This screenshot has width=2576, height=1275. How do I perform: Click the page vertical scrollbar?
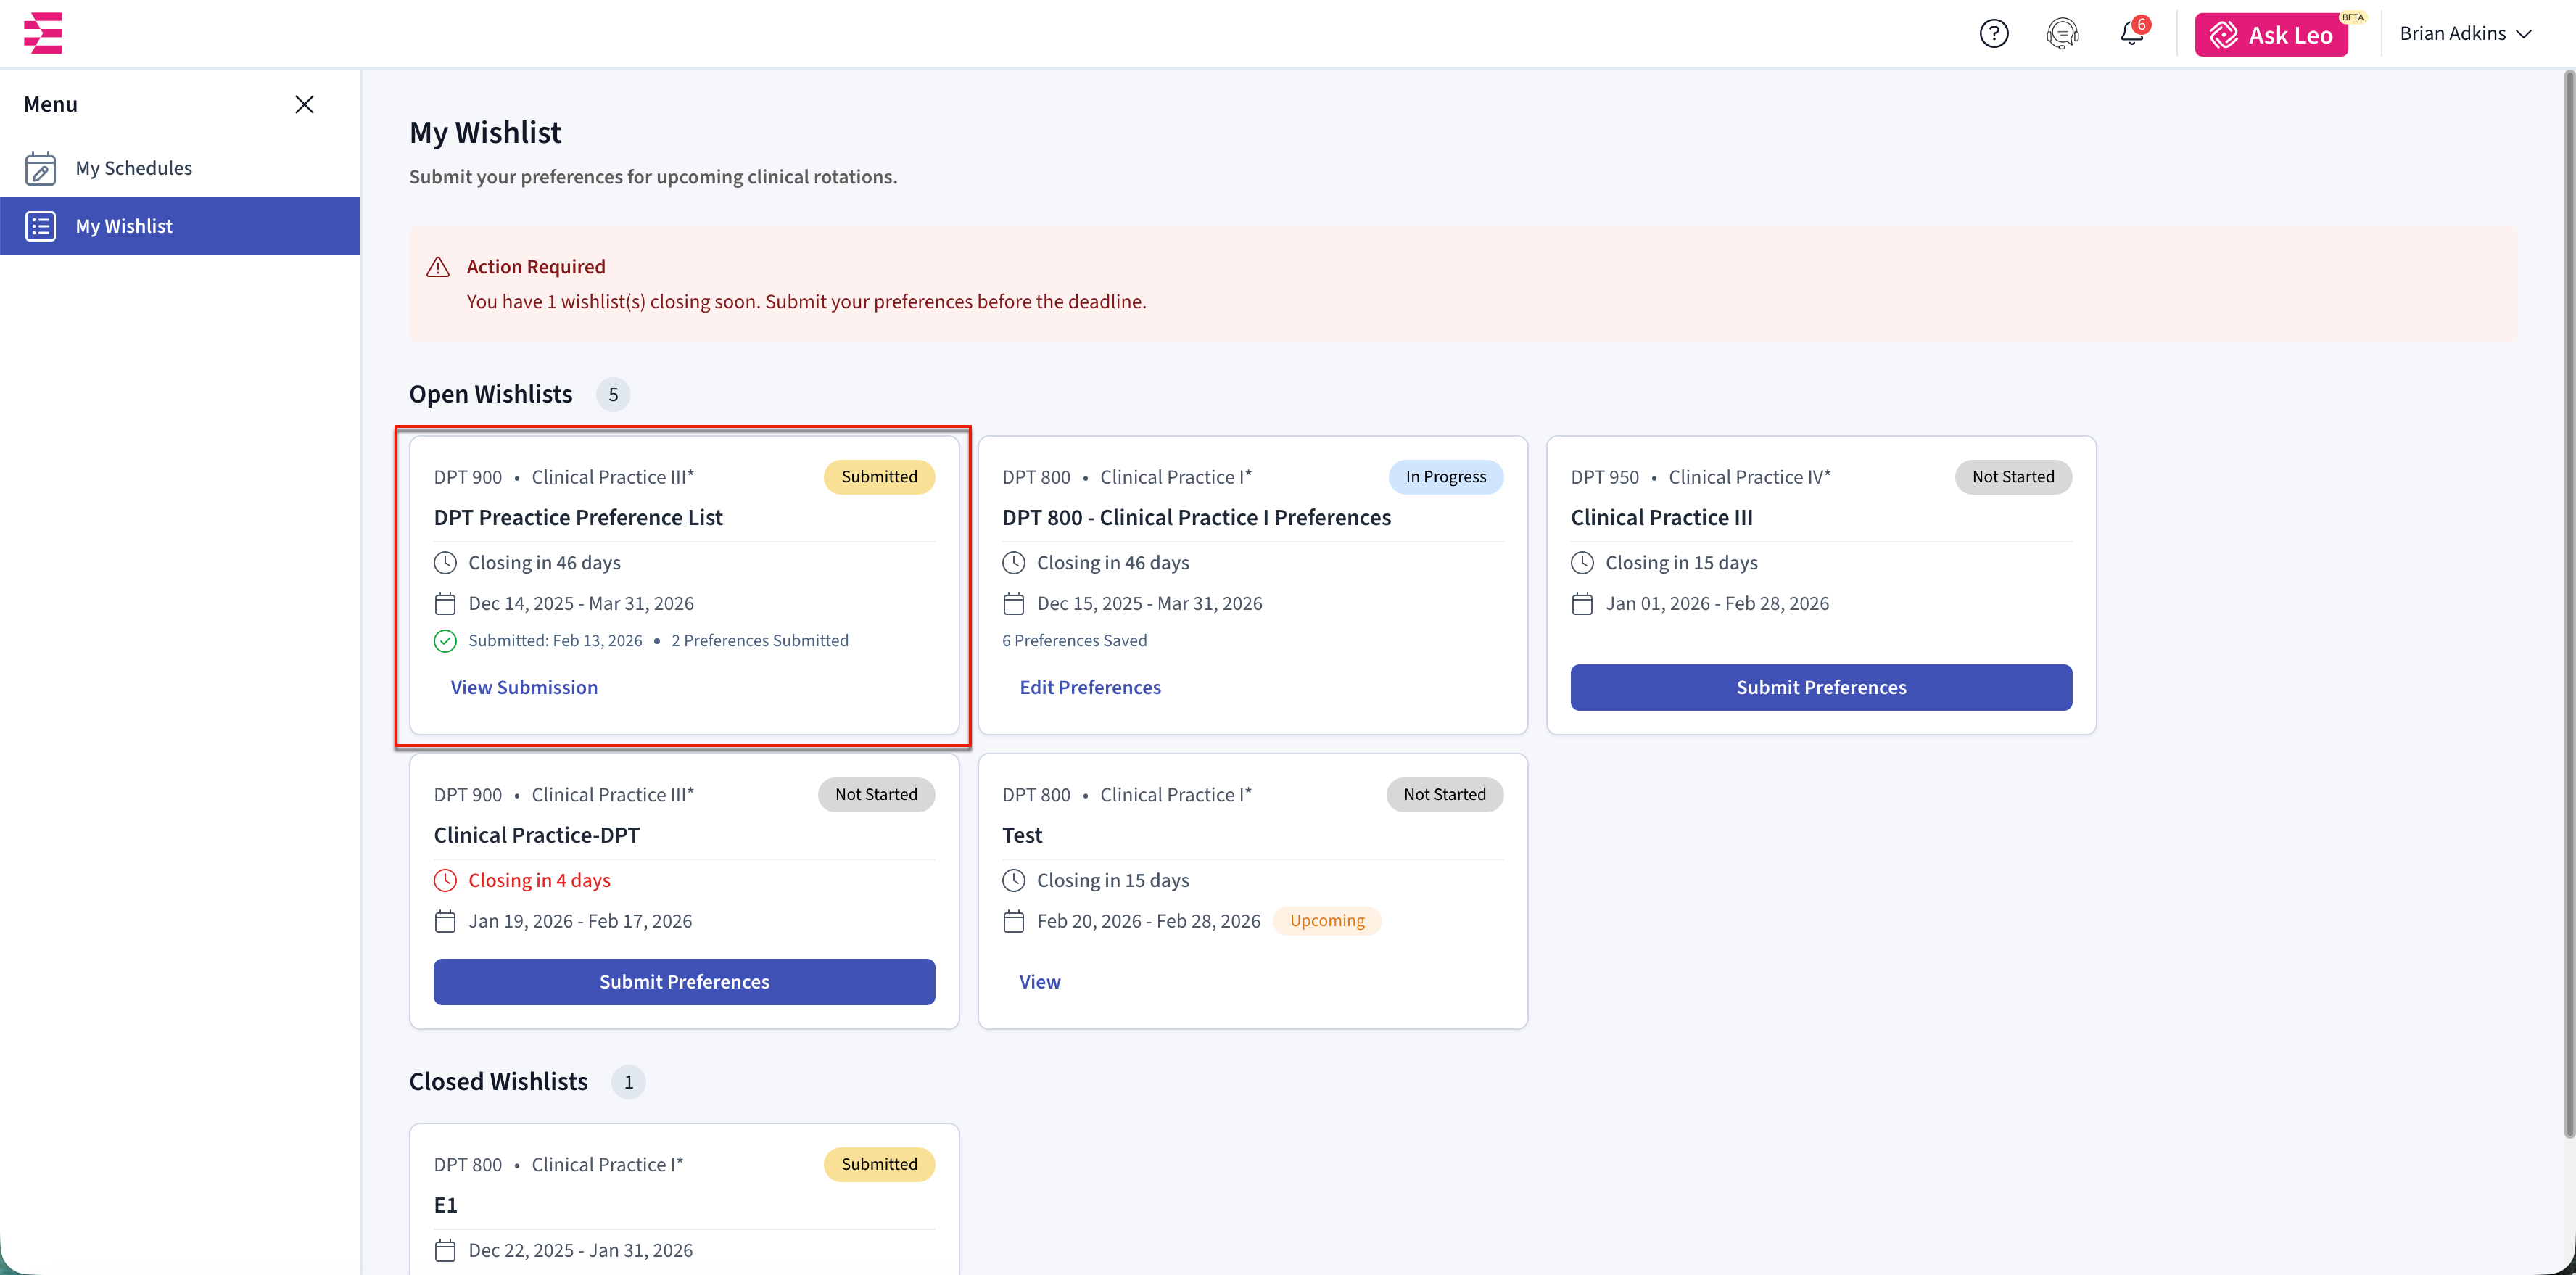(2568, 600)
